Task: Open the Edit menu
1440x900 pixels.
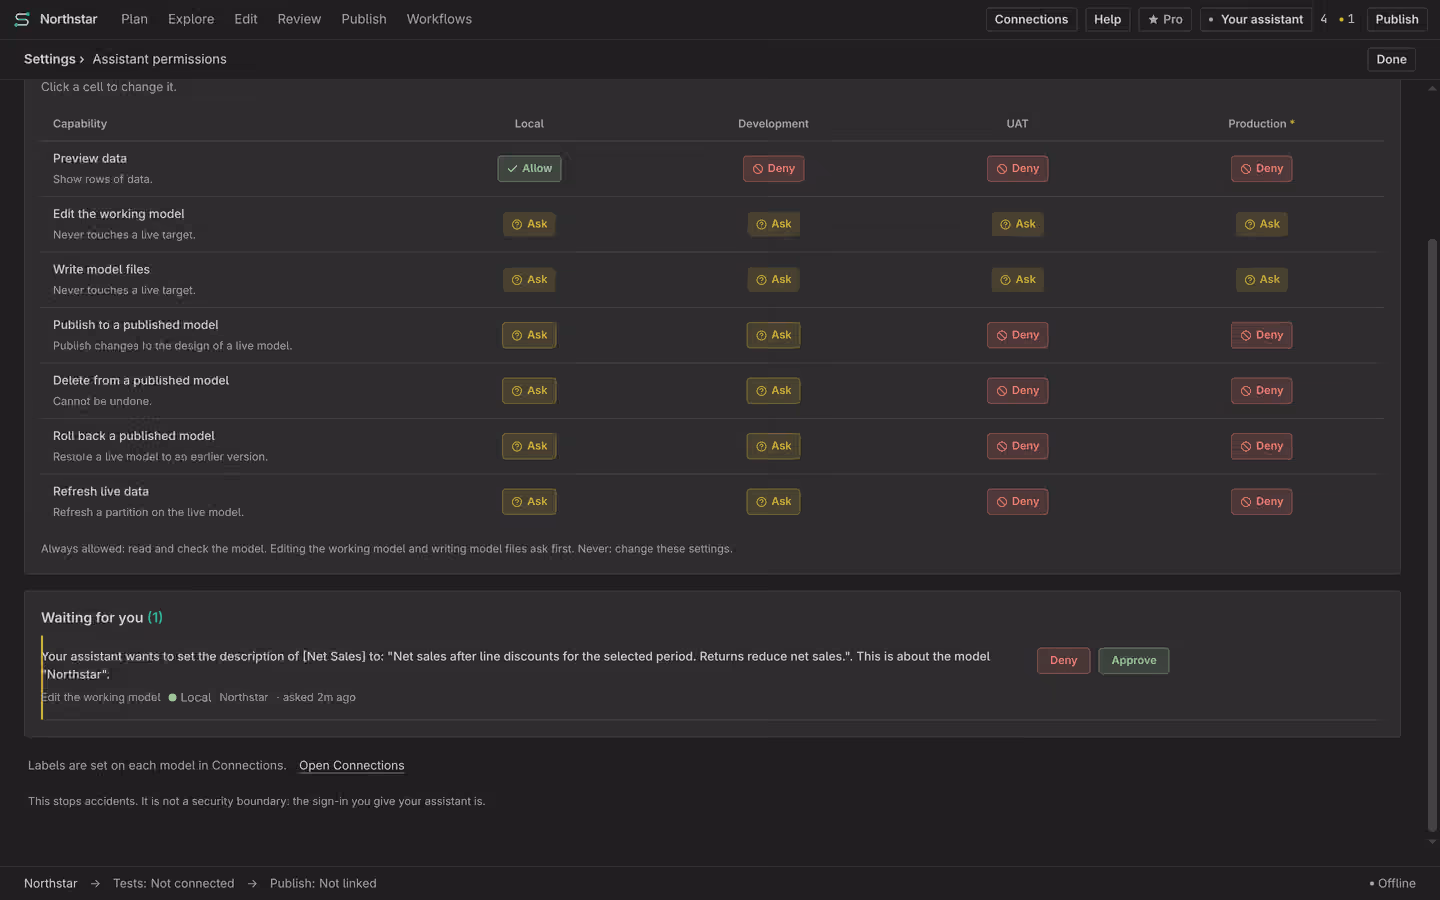Action: click(246, 19)
